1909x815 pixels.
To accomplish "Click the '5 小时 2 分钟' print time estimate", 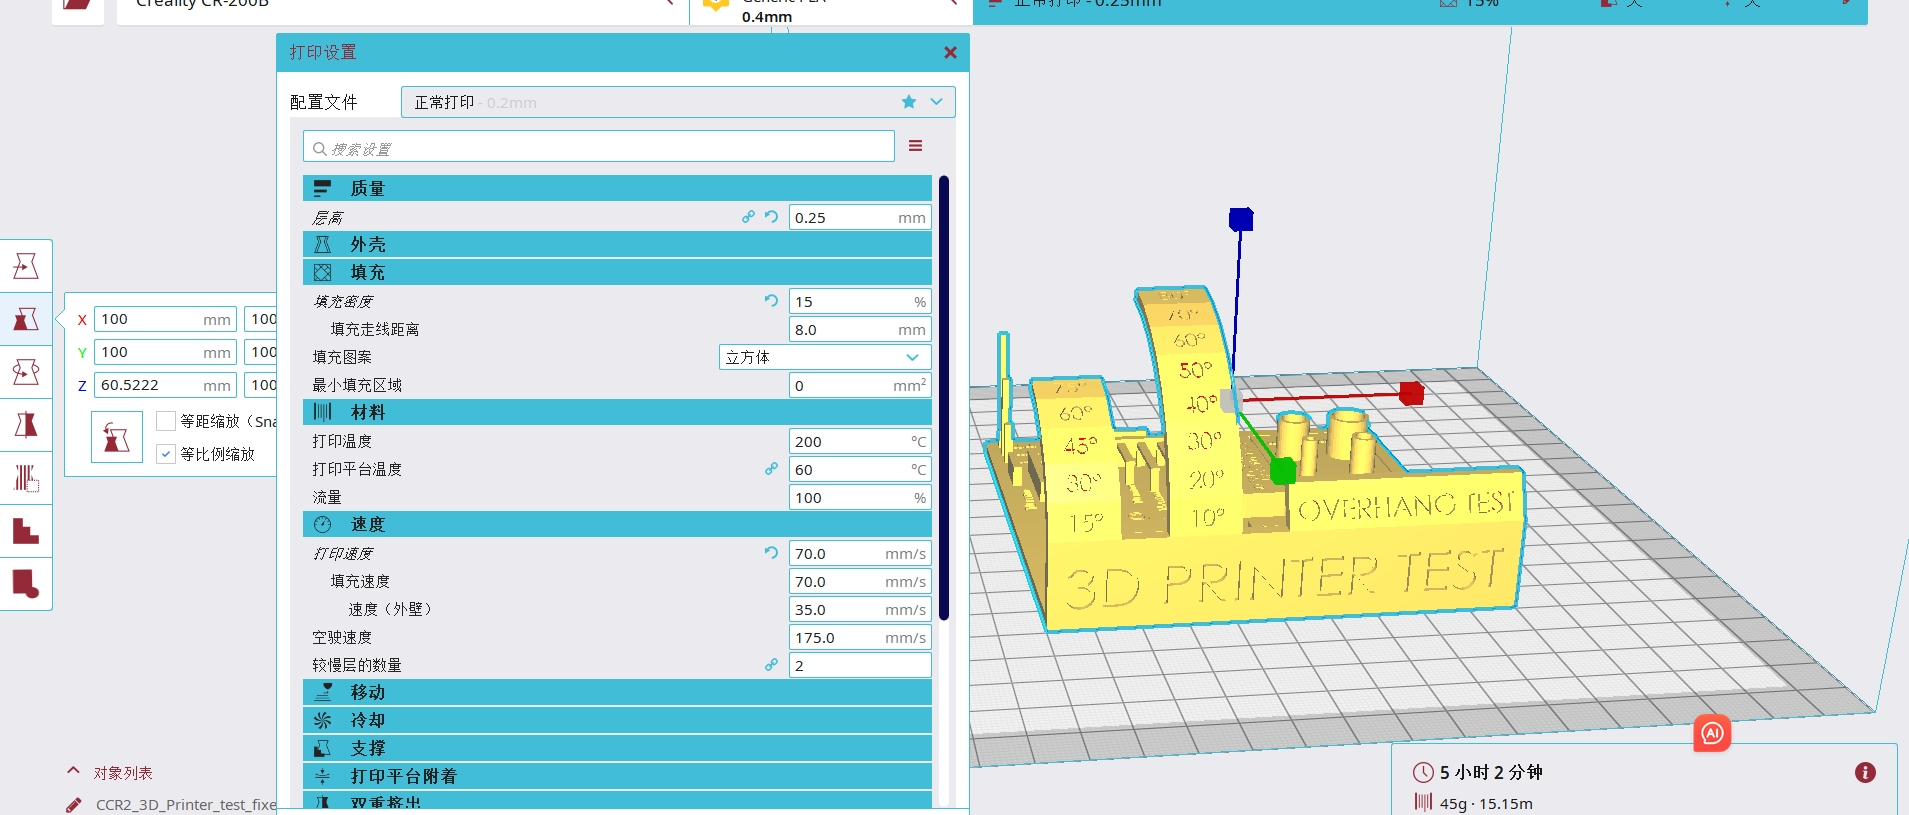I will (1490, 772).
